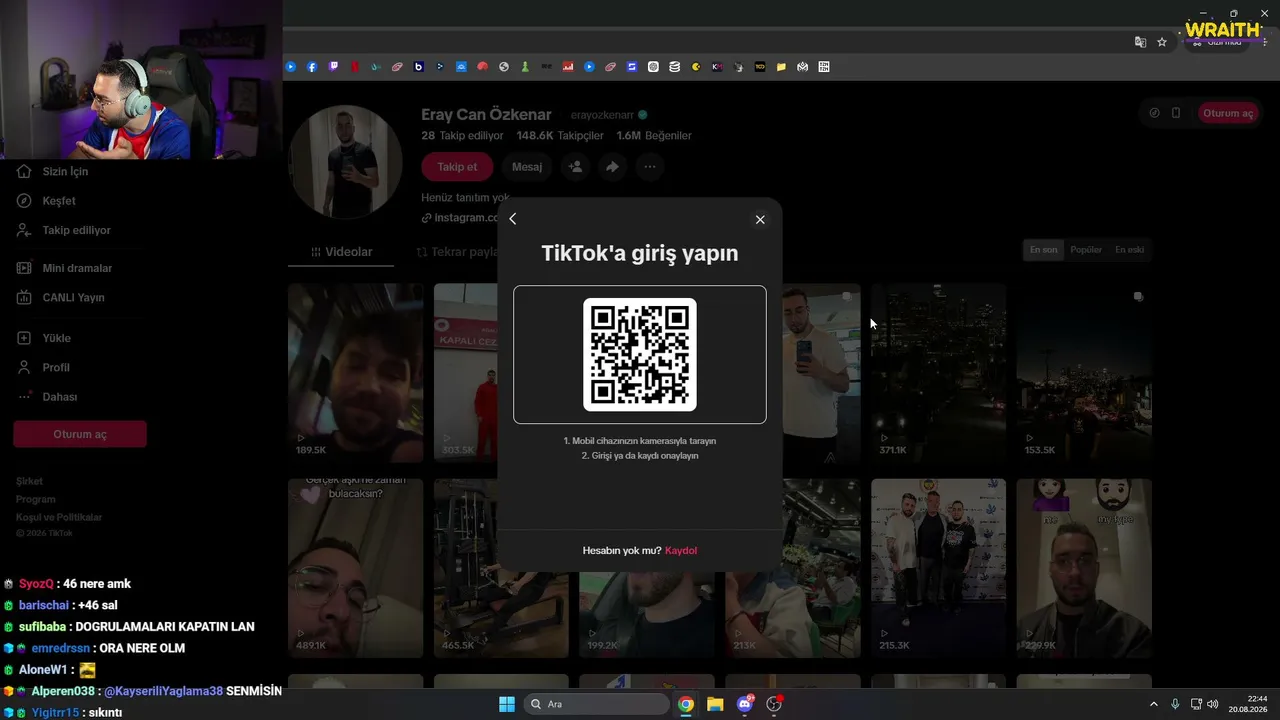Sort videos by En son
Screen dimensions: 1280x720
(1043, 250)
